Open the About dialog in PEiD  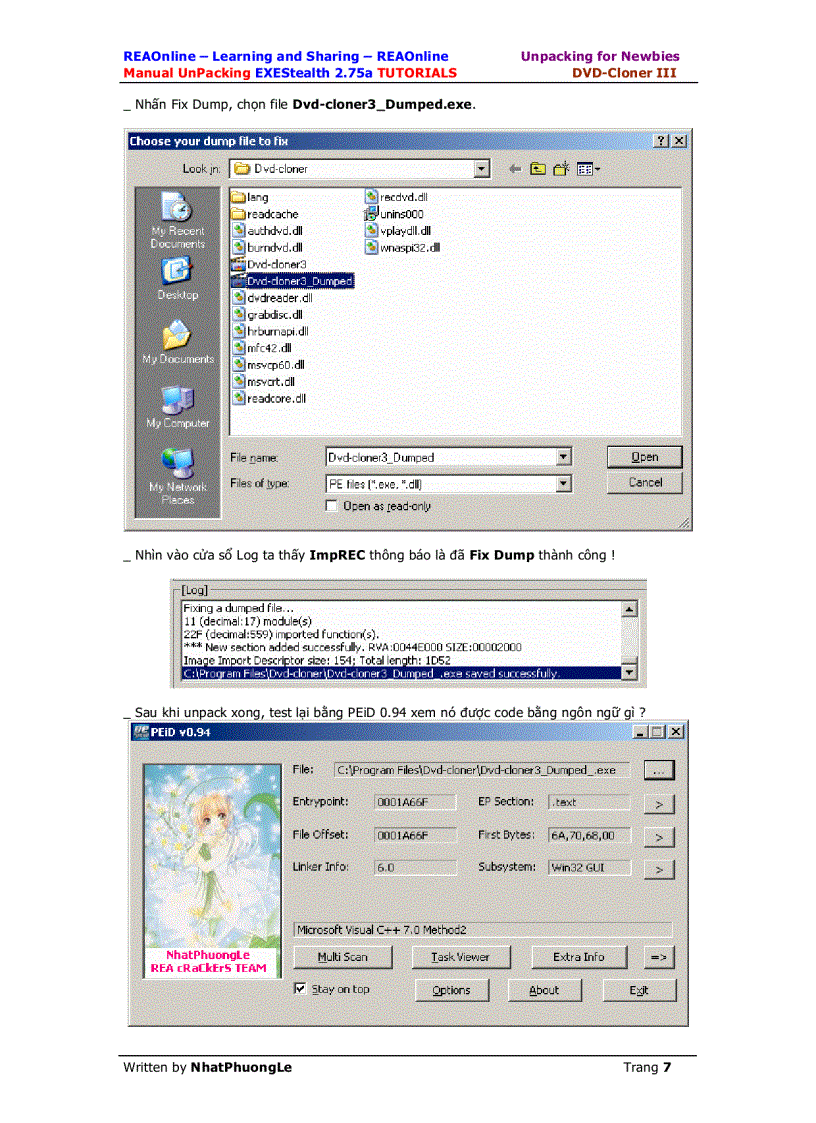tap(544, 990)
